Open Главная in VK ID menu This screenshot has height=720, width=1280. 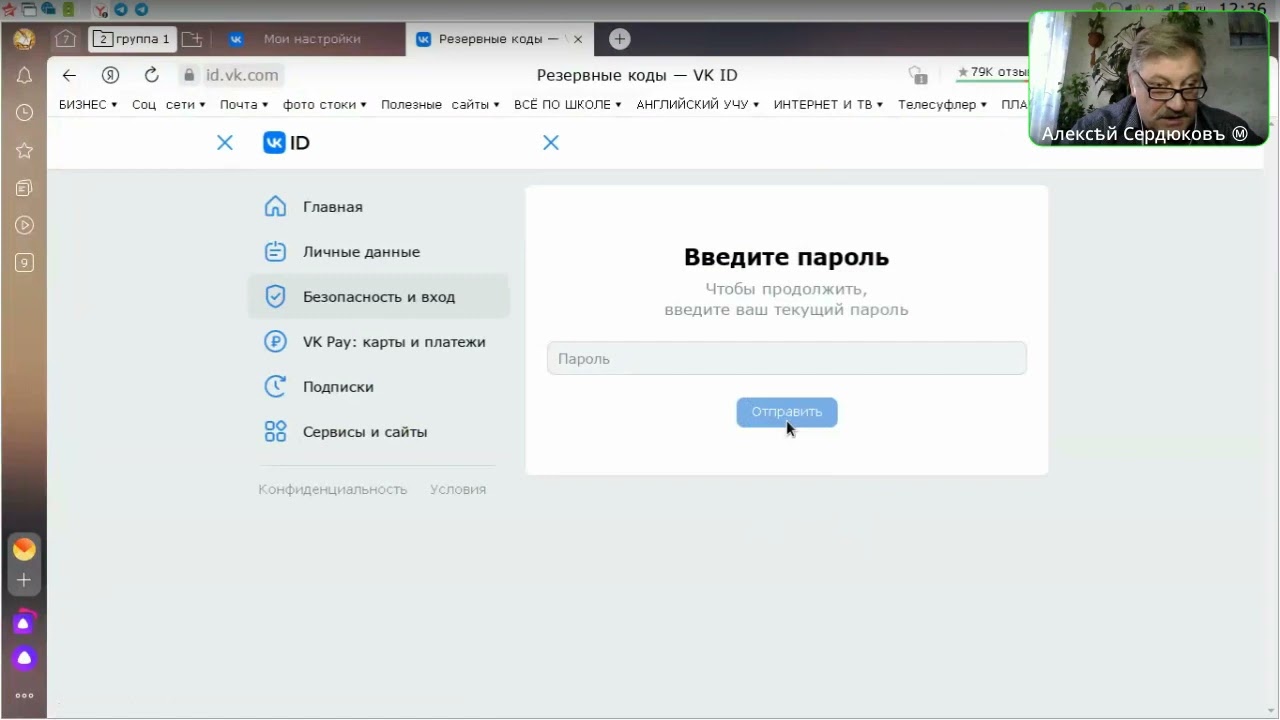coord(379,207)
